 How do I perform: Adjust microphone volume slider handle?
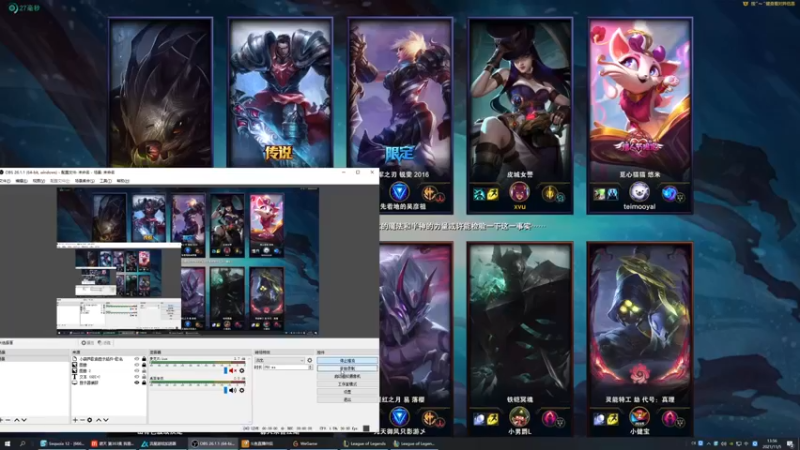coord(226,370)
